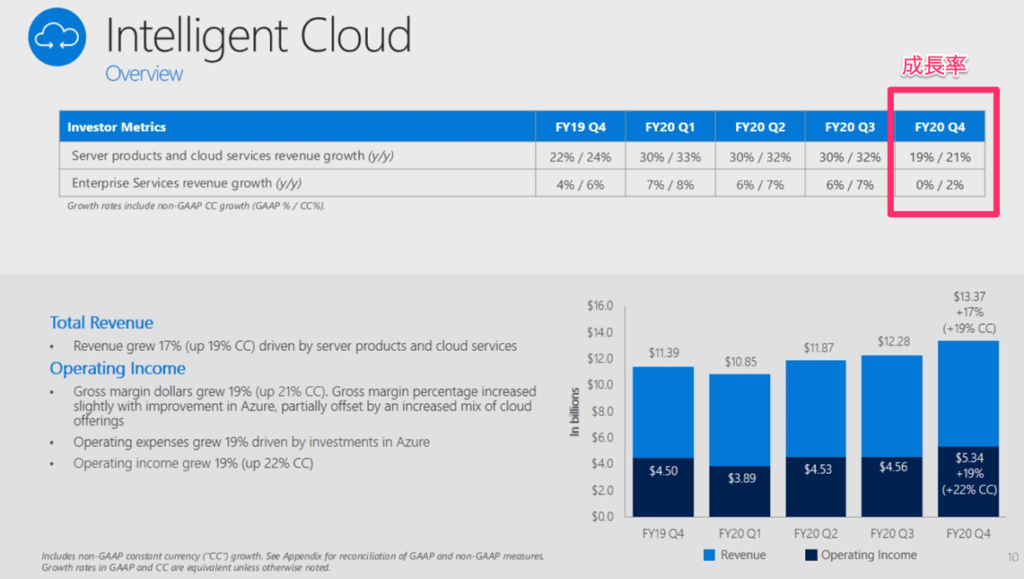Image resolution: width=1024 pixels, height=579 pixels.
Task: Click the FY20 Q4 chart x-axis label
Action: point(968,534)
